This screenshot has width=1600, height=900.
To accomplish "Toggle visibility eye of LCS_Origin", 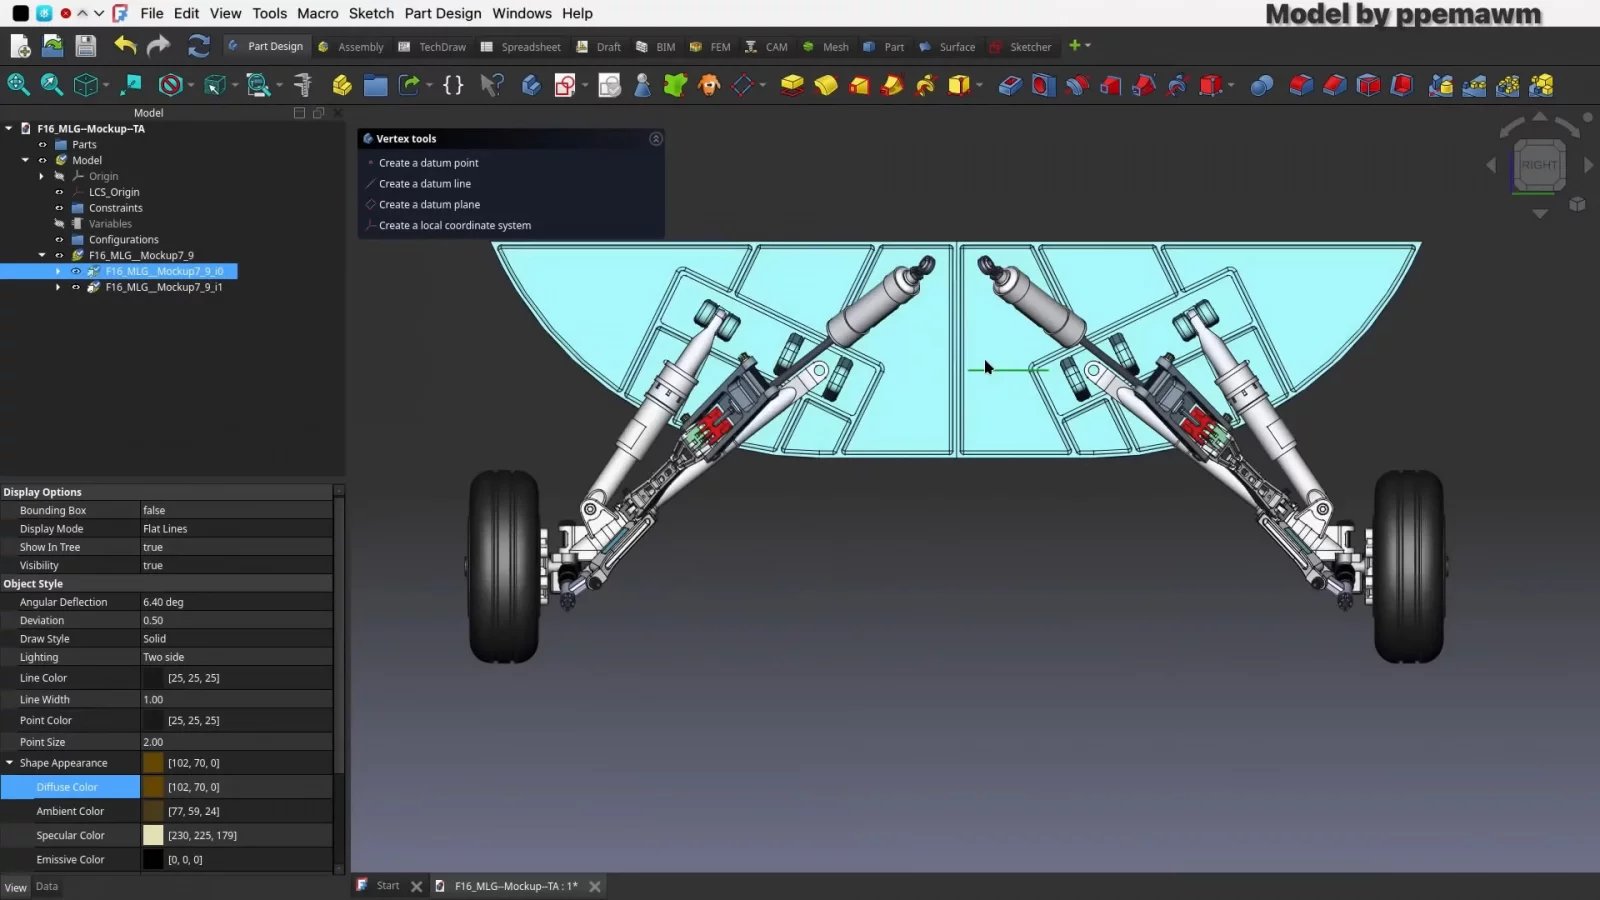I will point(59,192).
